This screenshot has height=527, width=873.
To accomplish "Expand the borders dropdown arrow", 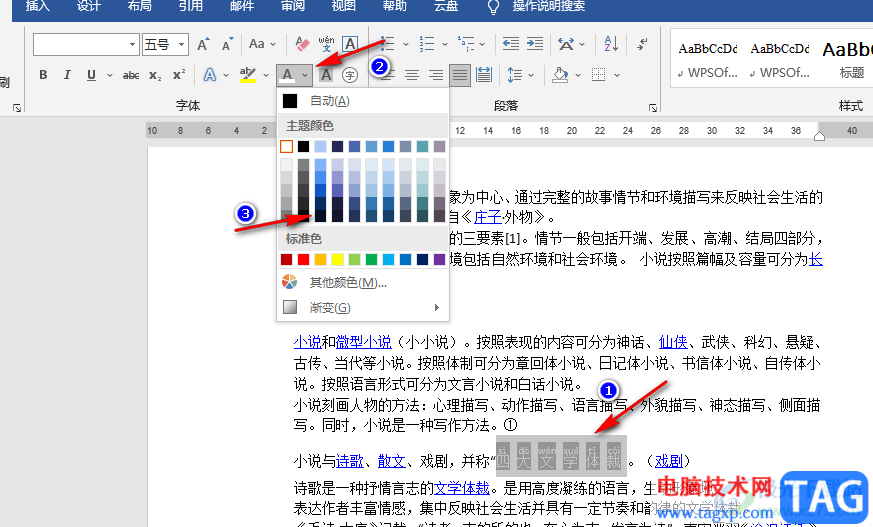I will click(x=617, y=75).
